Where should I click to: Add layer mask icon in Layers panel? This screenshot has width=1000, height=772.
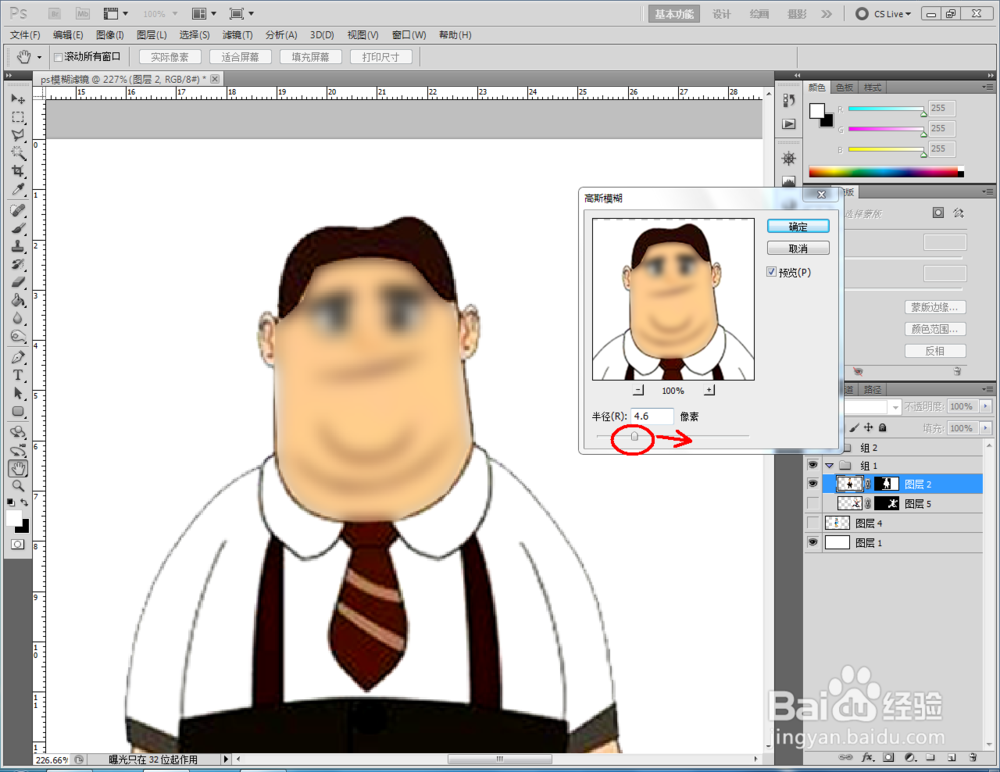tap(888, 757)
